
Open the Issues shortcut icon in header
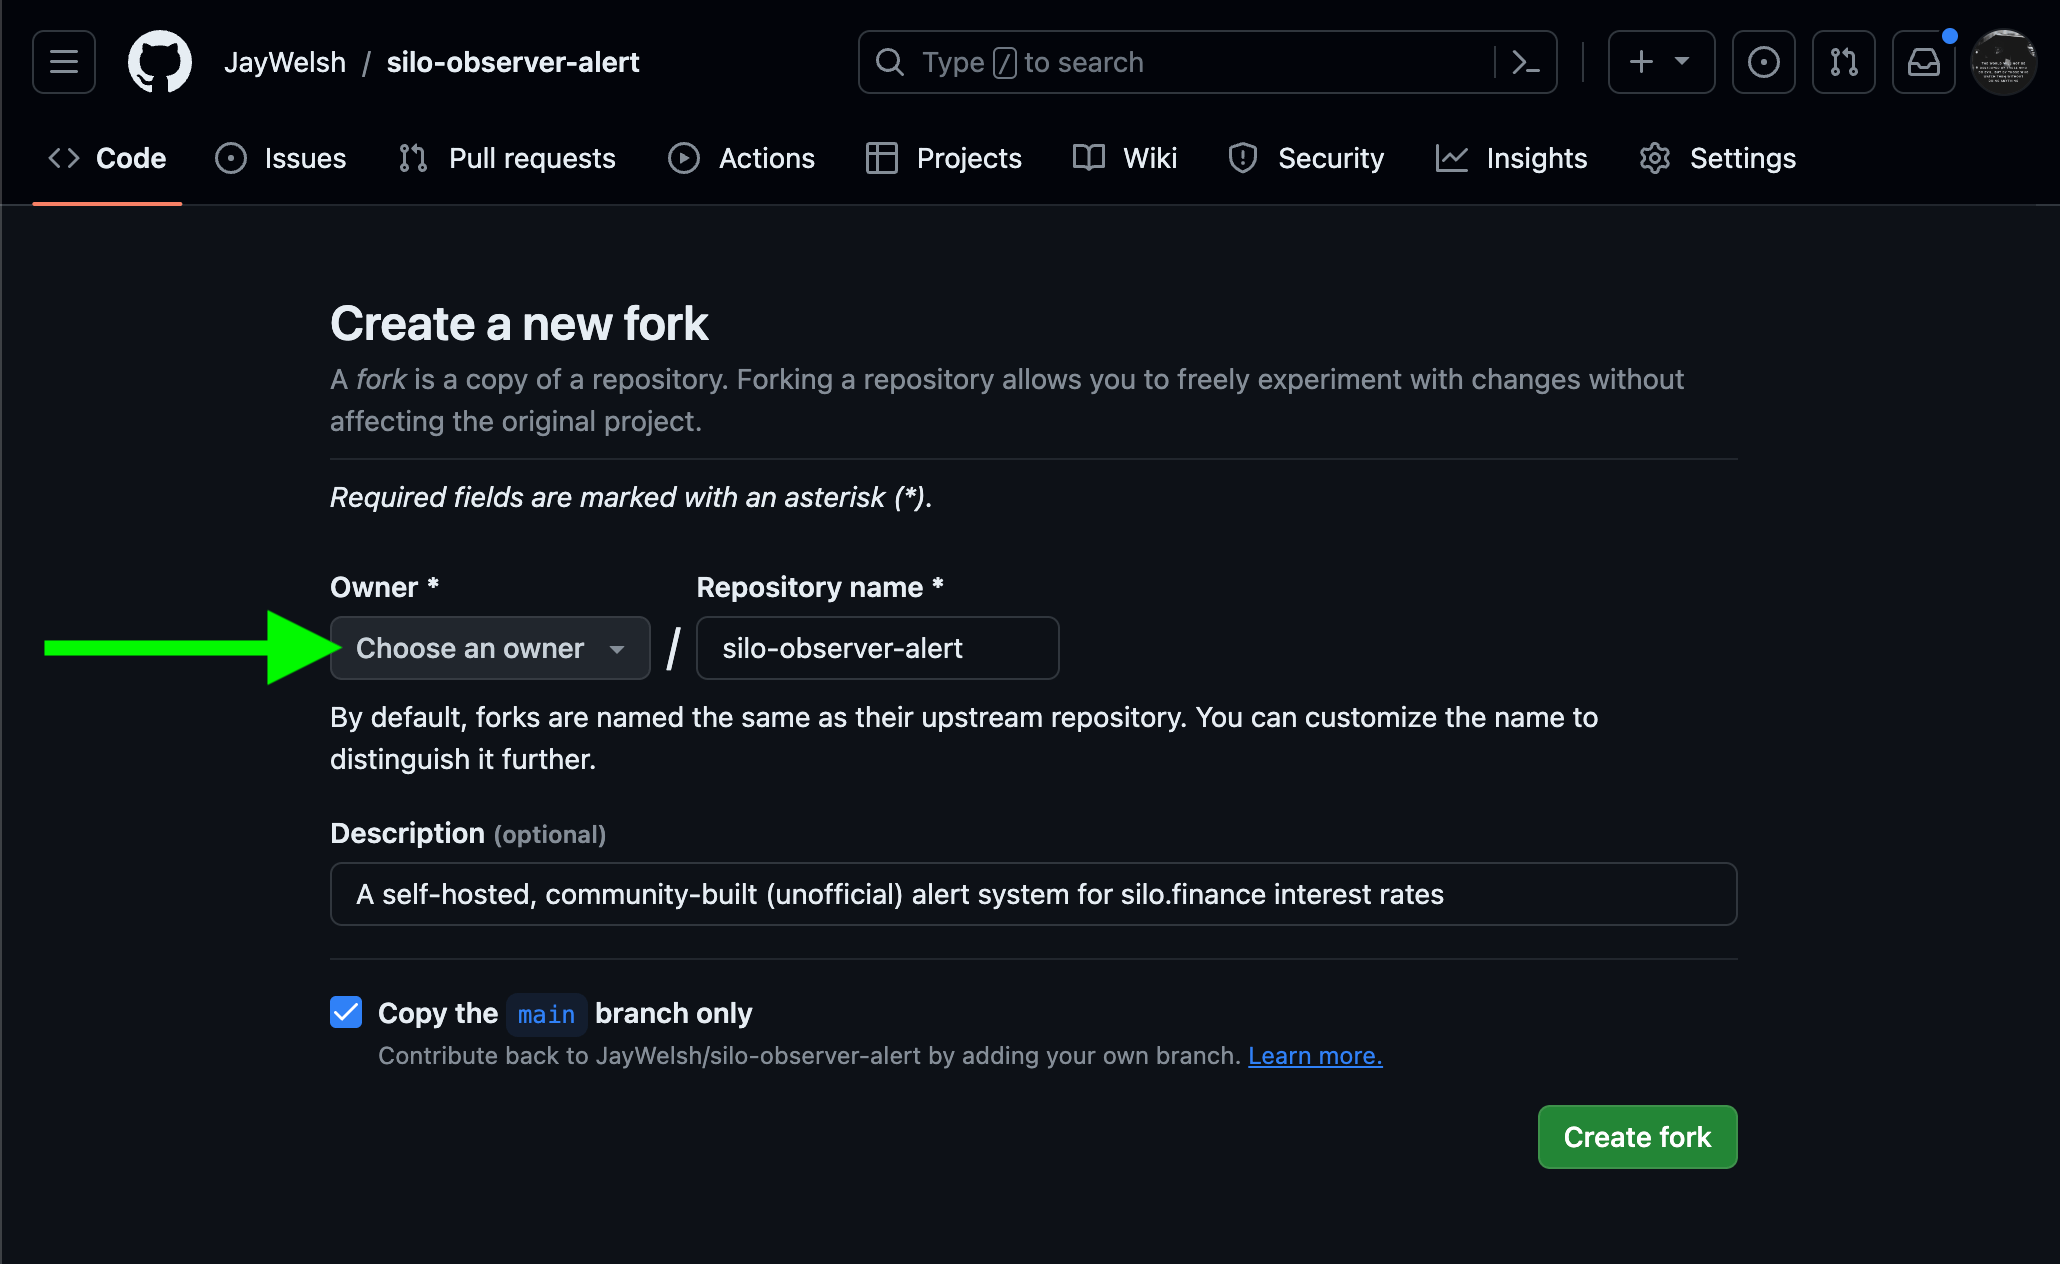click(1764, 62)
